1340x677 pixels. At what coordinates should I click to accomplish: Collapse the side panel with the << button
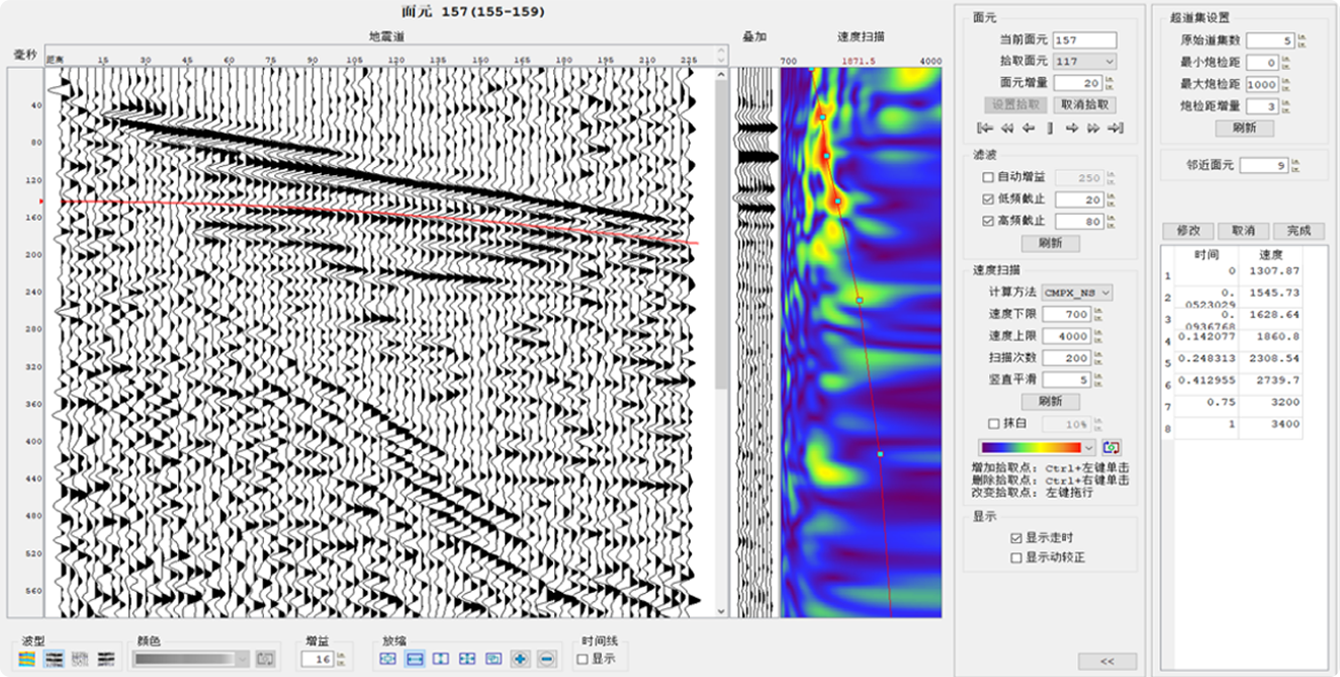1107,661
